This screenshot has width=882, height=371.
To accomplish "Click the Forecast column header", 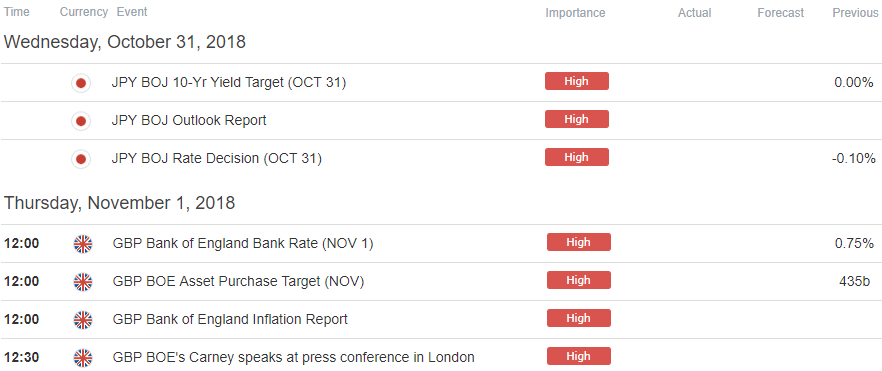I will point(781,13).
